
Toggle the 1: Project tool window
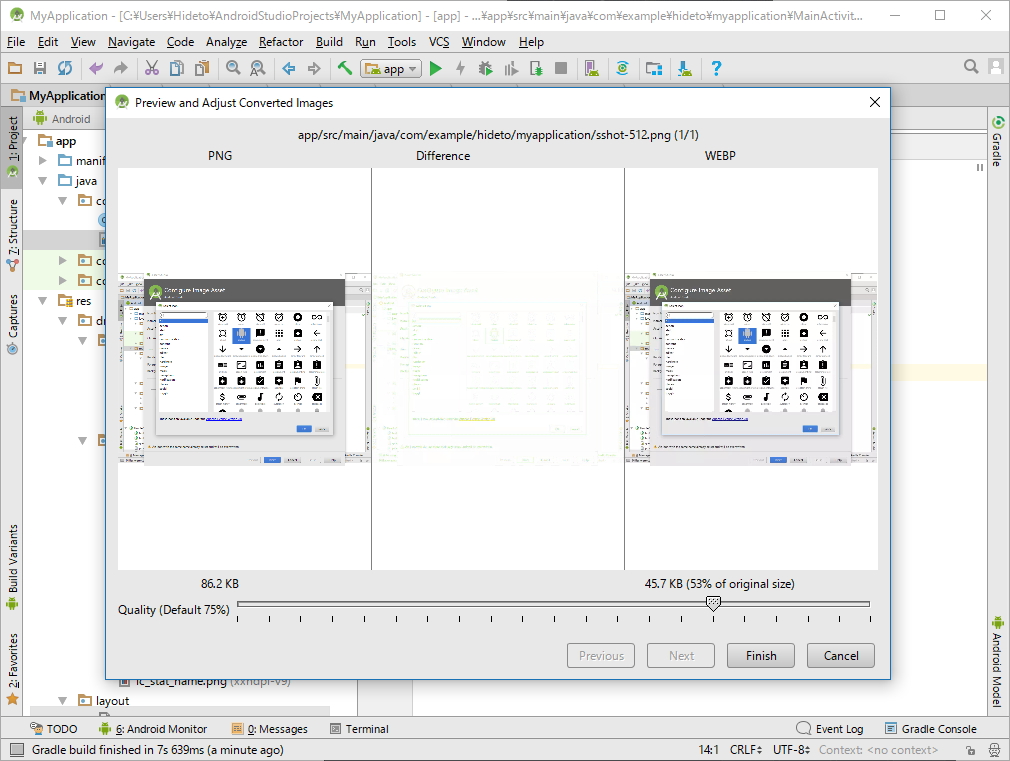point(12,148)
